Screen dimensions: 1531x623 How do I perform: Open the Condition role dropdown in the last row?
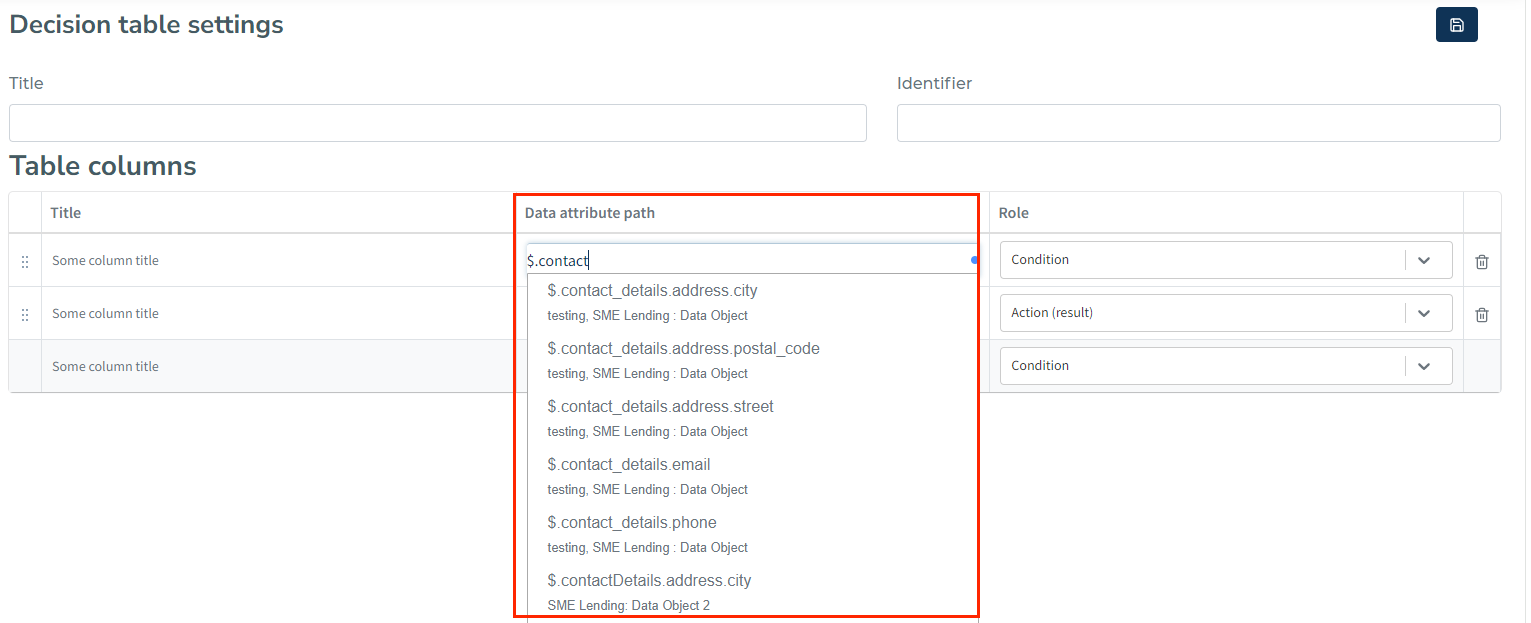click(1226, 366)
